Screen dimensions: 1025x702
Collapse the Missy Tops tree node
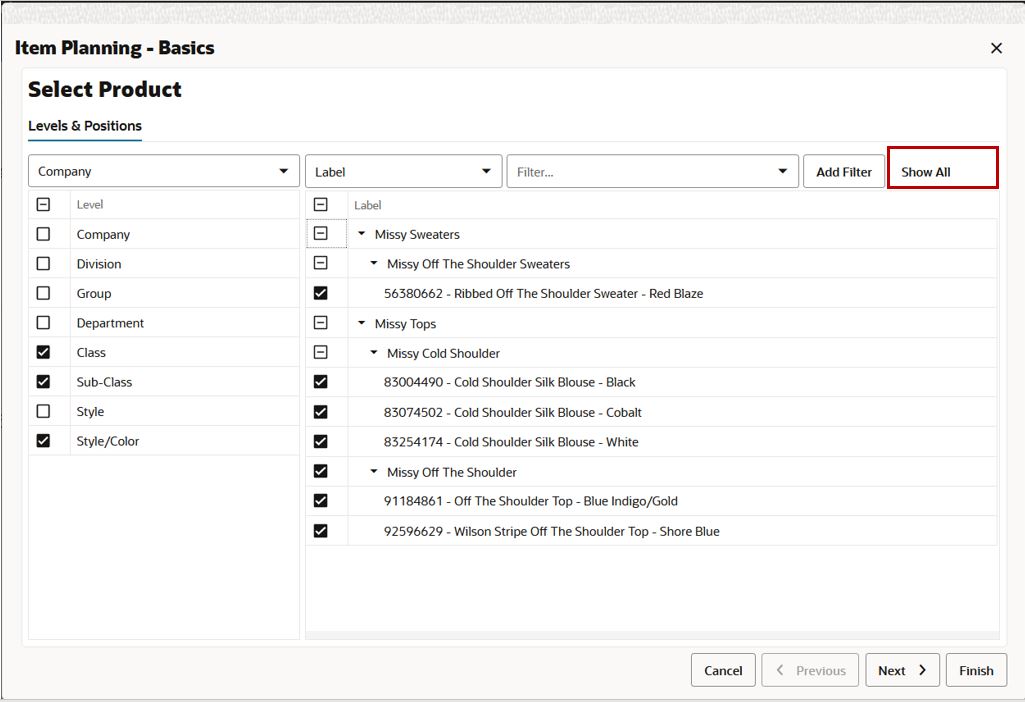tap(361, 323)
